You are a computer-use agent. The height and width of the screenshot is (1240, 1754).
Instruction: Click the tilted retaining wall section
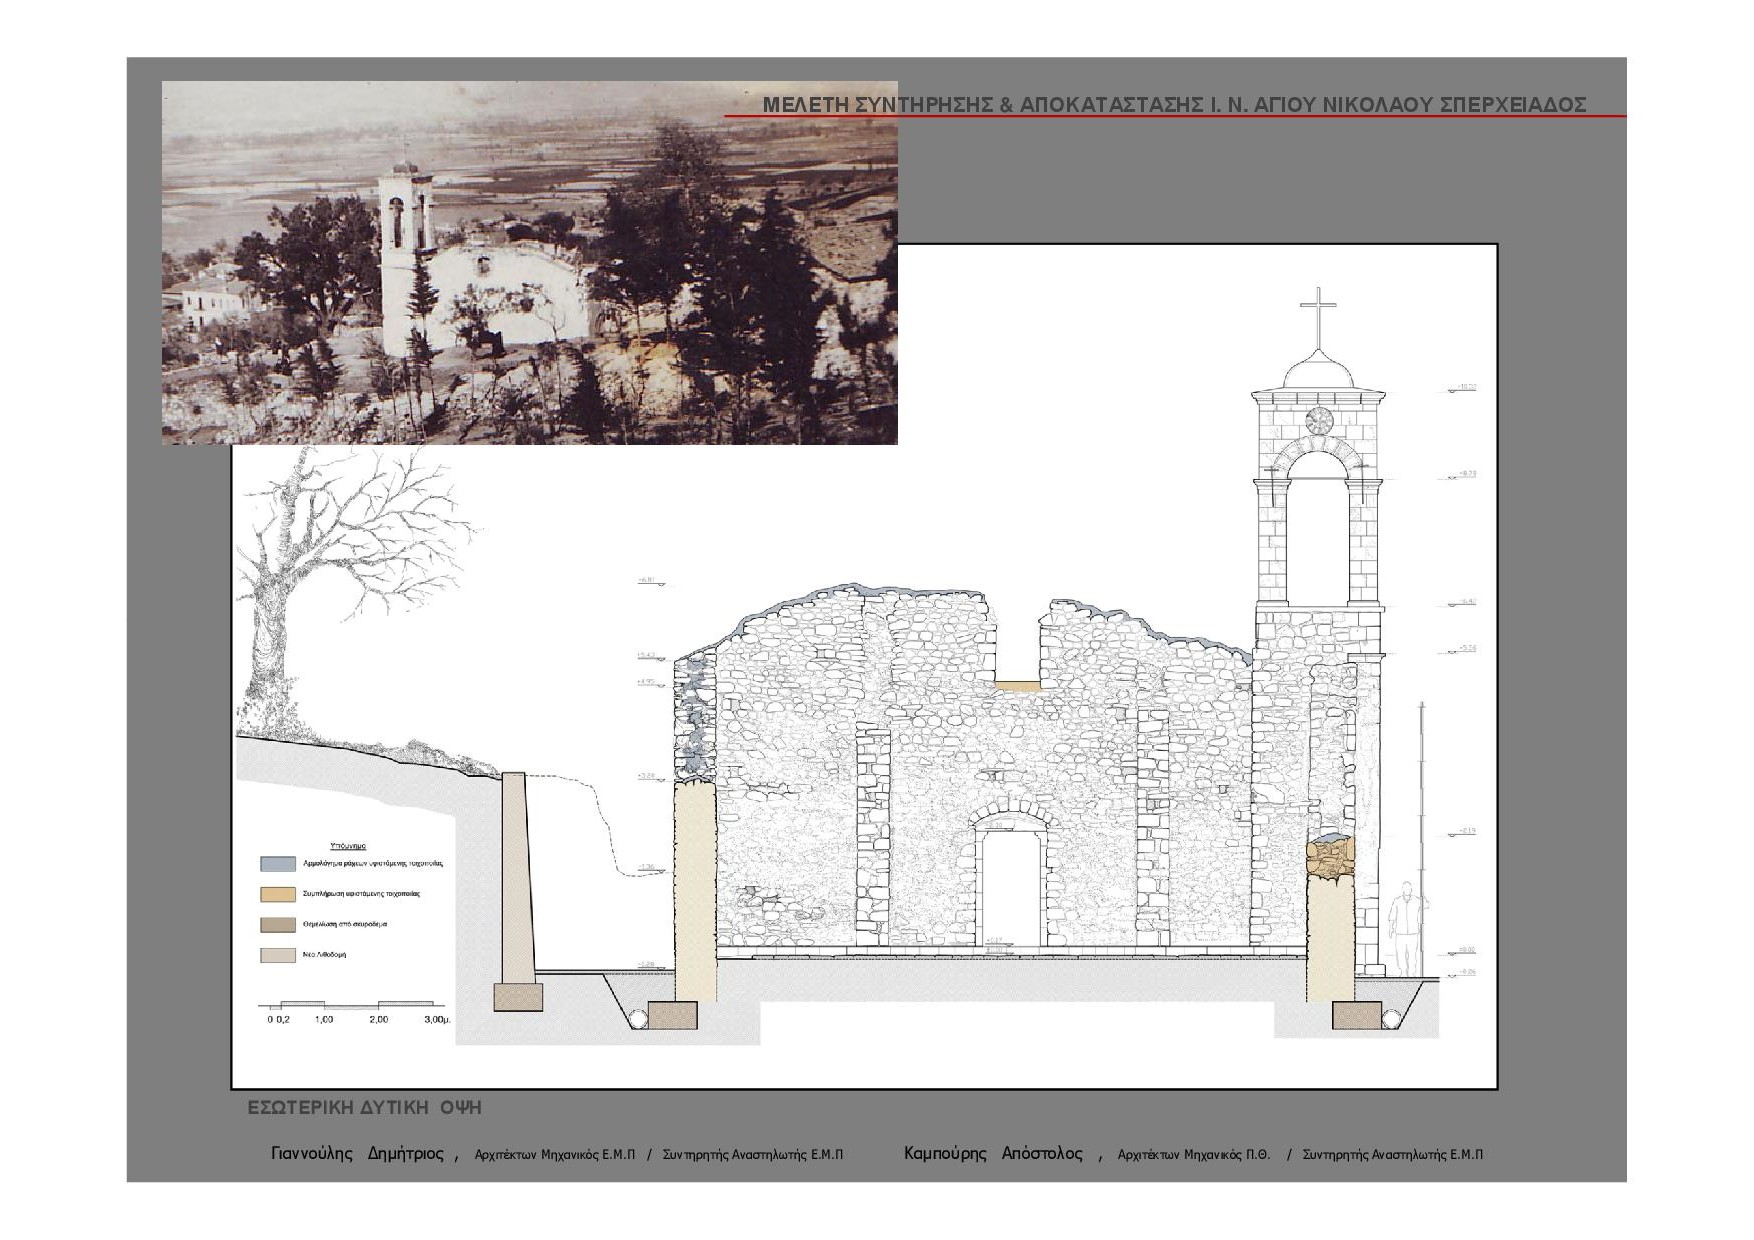(516, 878)
